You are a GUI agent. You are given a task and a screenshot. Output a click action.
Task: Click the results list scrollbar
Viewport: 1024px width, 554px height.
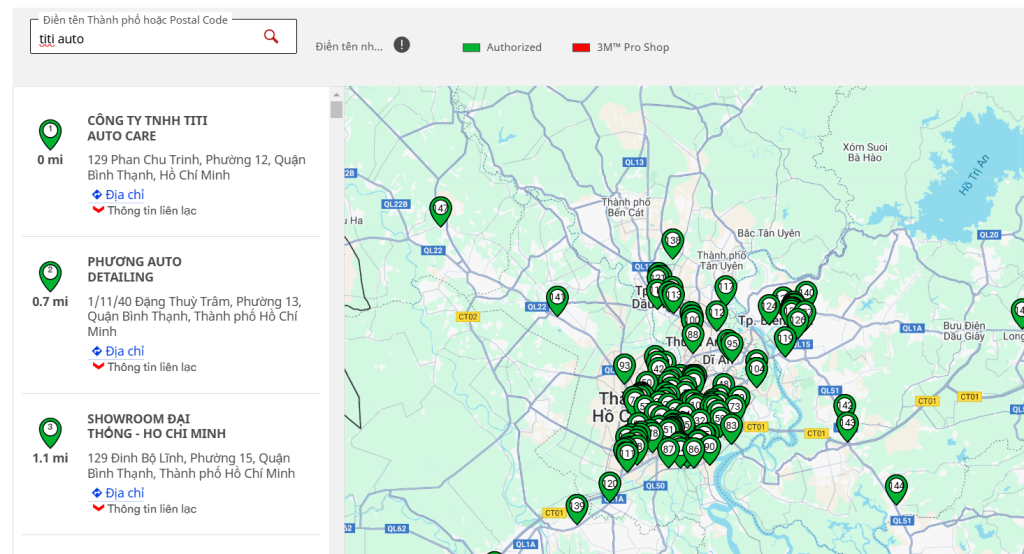[336, 300]
